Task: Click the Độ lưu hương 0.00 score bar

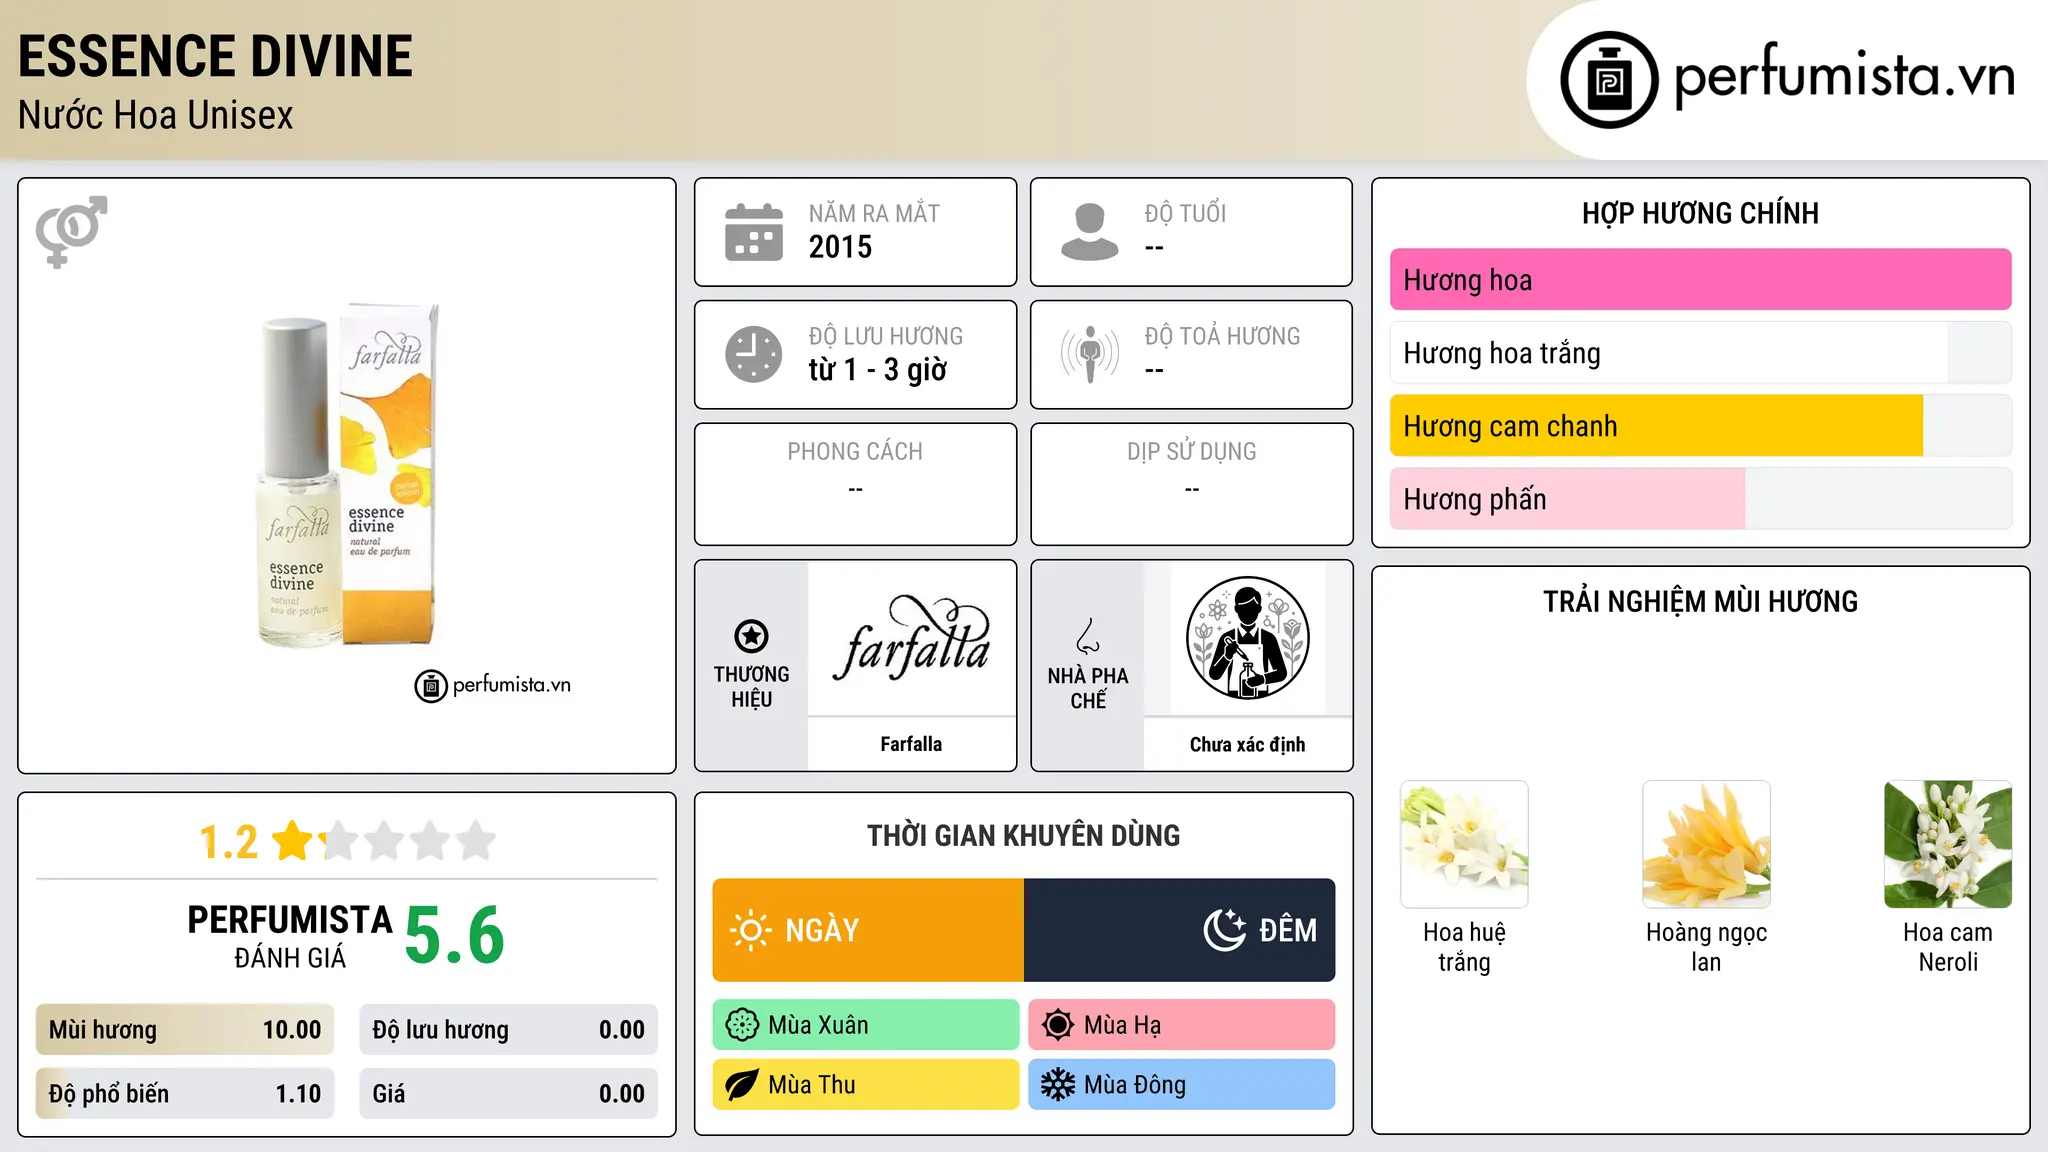Action: 509,1030
